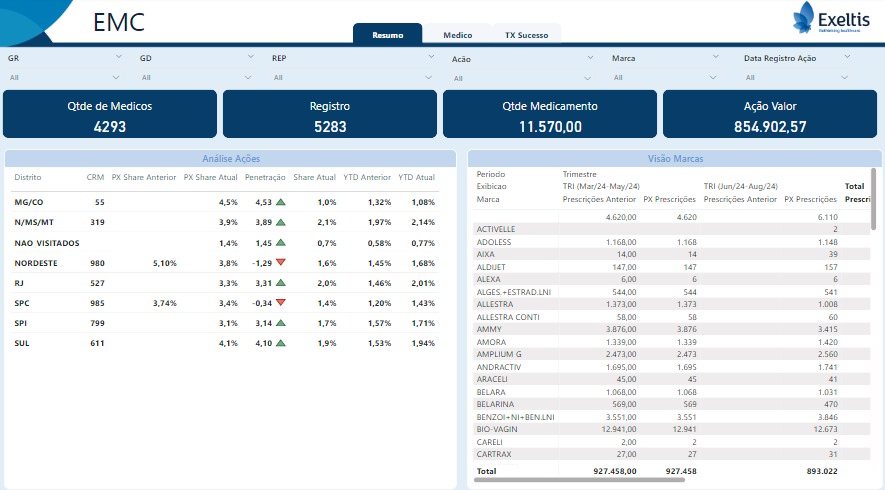The width and height of the screenshot is (885, 490).
Task: Expand the GR header chevron
Action: (119, 57)
